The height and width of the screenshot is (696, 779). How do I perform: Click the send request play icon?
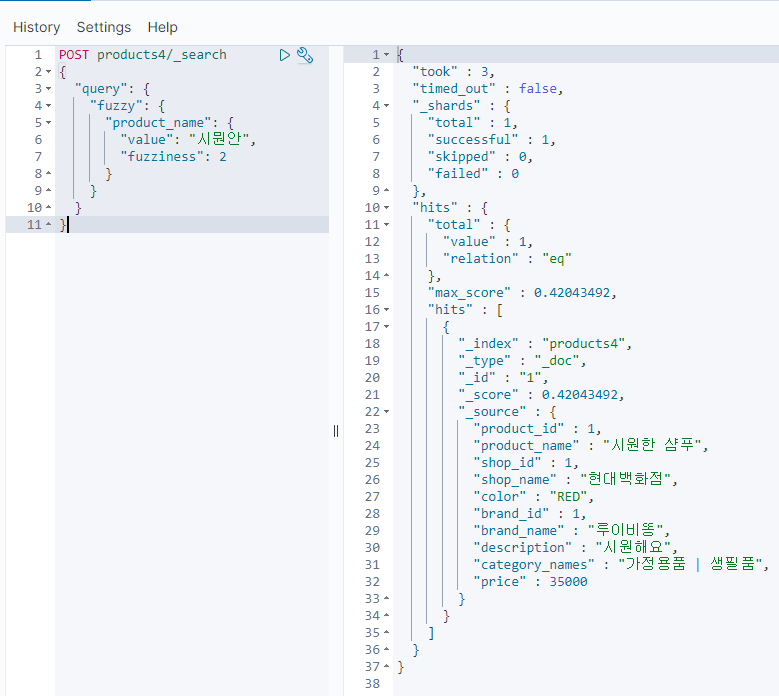tap(285, 56)
